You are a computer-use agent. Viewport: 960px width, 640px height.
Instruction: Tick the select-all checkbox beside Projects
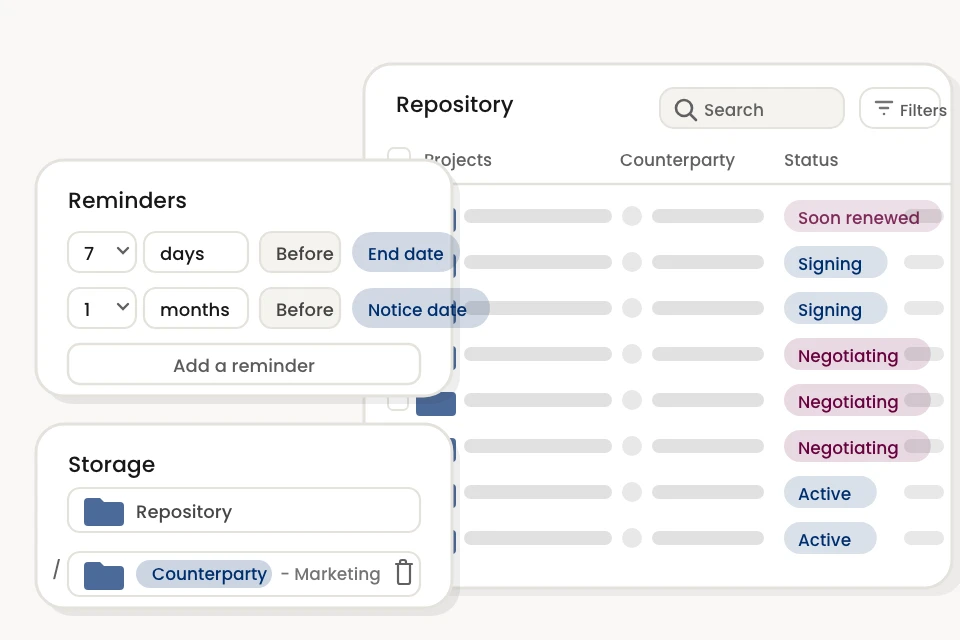pos(399,153)
